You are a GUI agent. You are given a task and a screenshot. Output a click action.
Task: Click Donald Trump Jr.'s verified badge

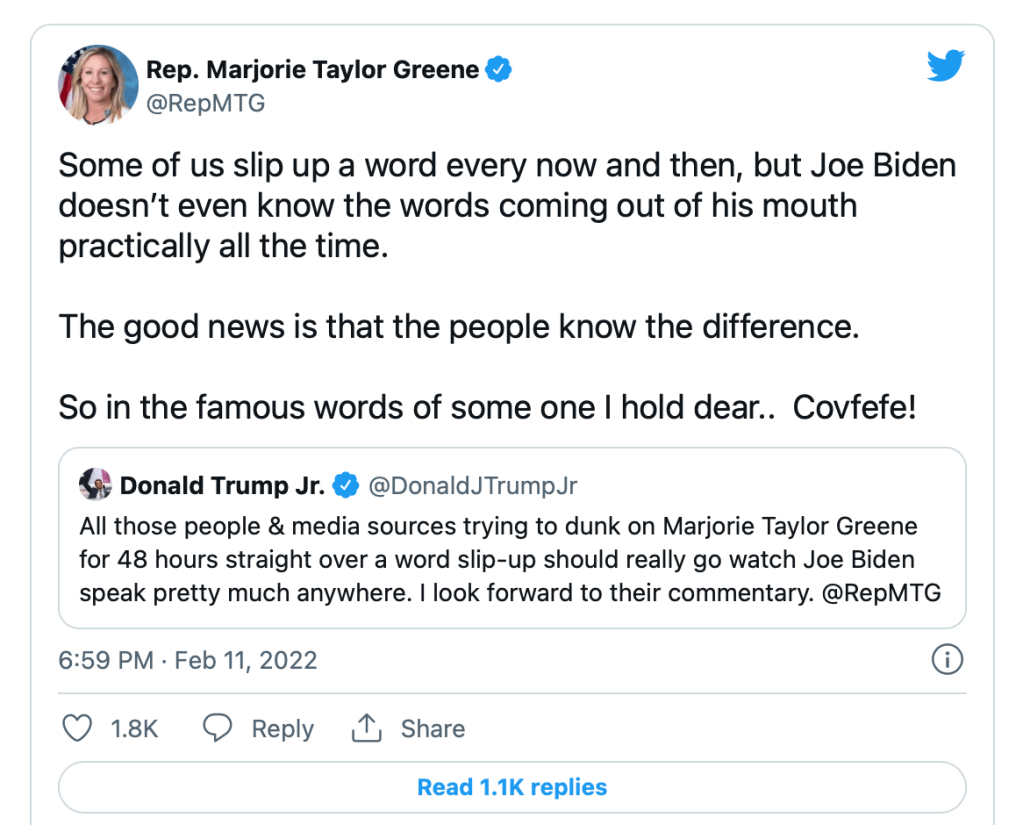point(346,487)
